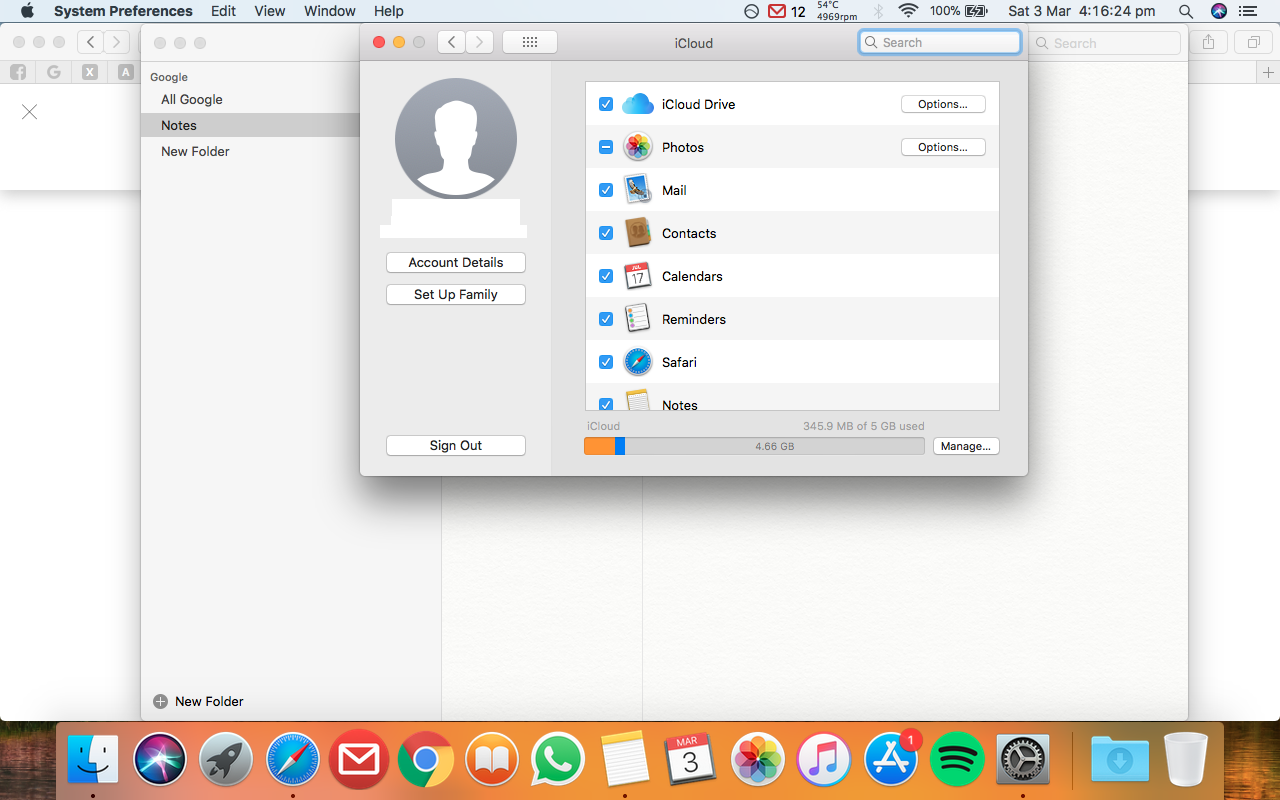Open Notification Center in menu bar

click(1247, 11)
